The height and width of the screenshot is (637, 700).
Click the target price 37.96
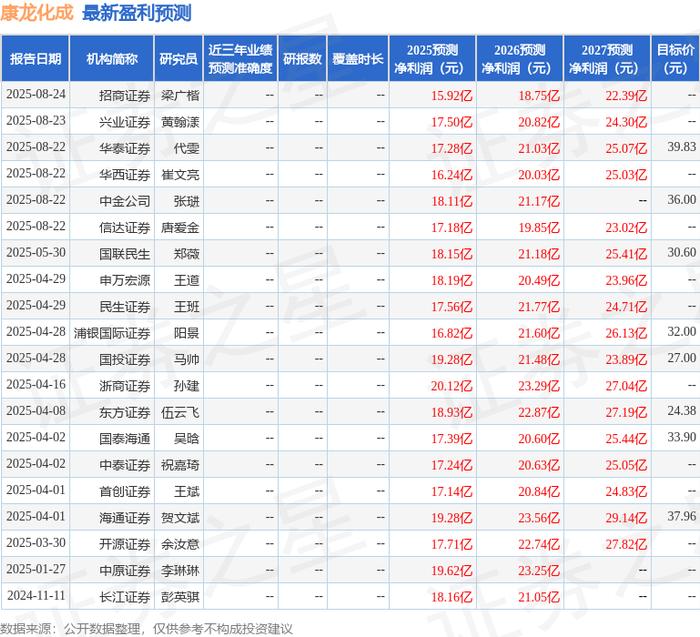(682, 516)
